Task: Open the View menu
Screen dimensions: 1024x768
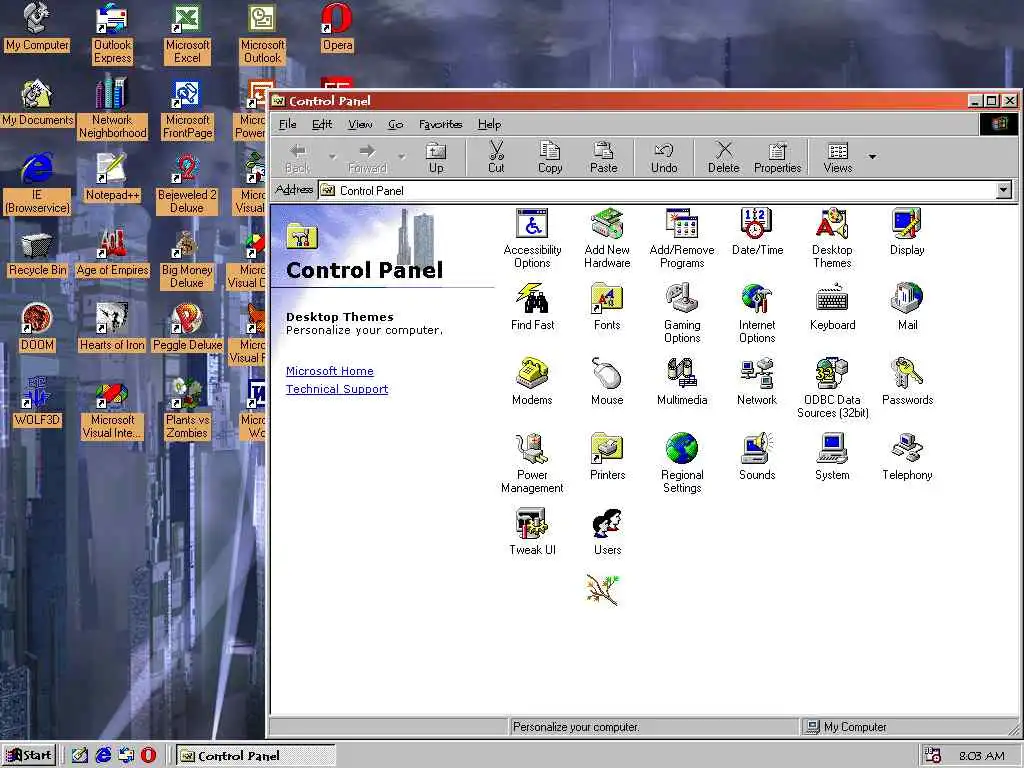Action: pos(360,124)
